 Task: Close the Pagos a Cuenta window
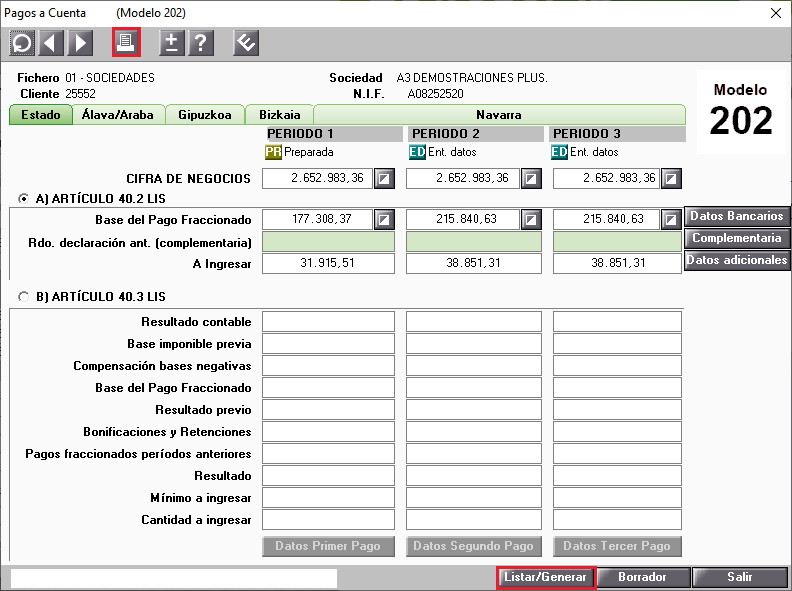tap(776, 13)
